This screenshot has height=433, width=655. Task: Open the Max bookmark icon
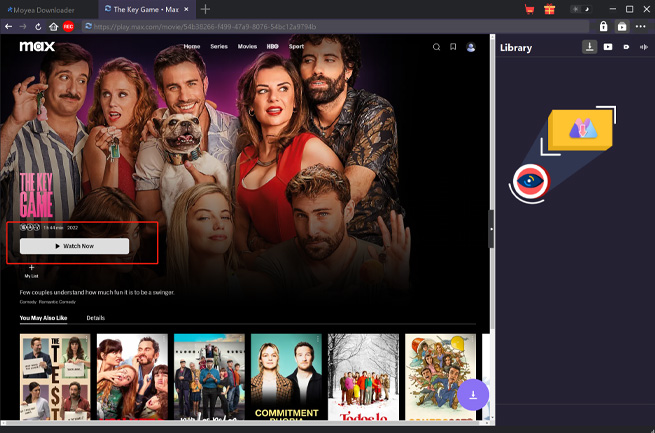click(x=453, y=47)
